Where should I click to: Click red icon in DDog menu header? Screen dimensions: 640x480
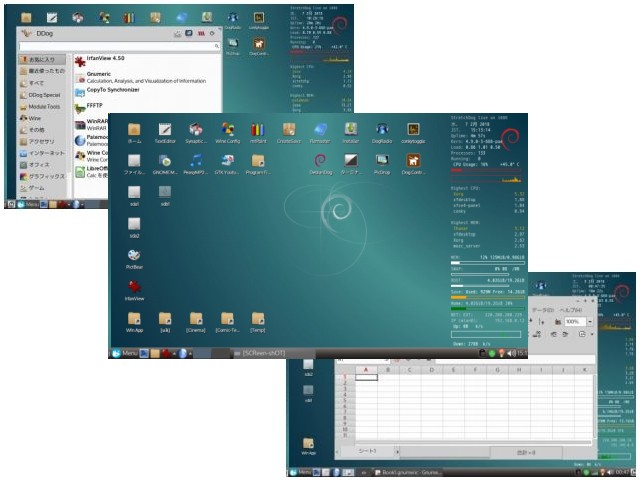(201, 33)
